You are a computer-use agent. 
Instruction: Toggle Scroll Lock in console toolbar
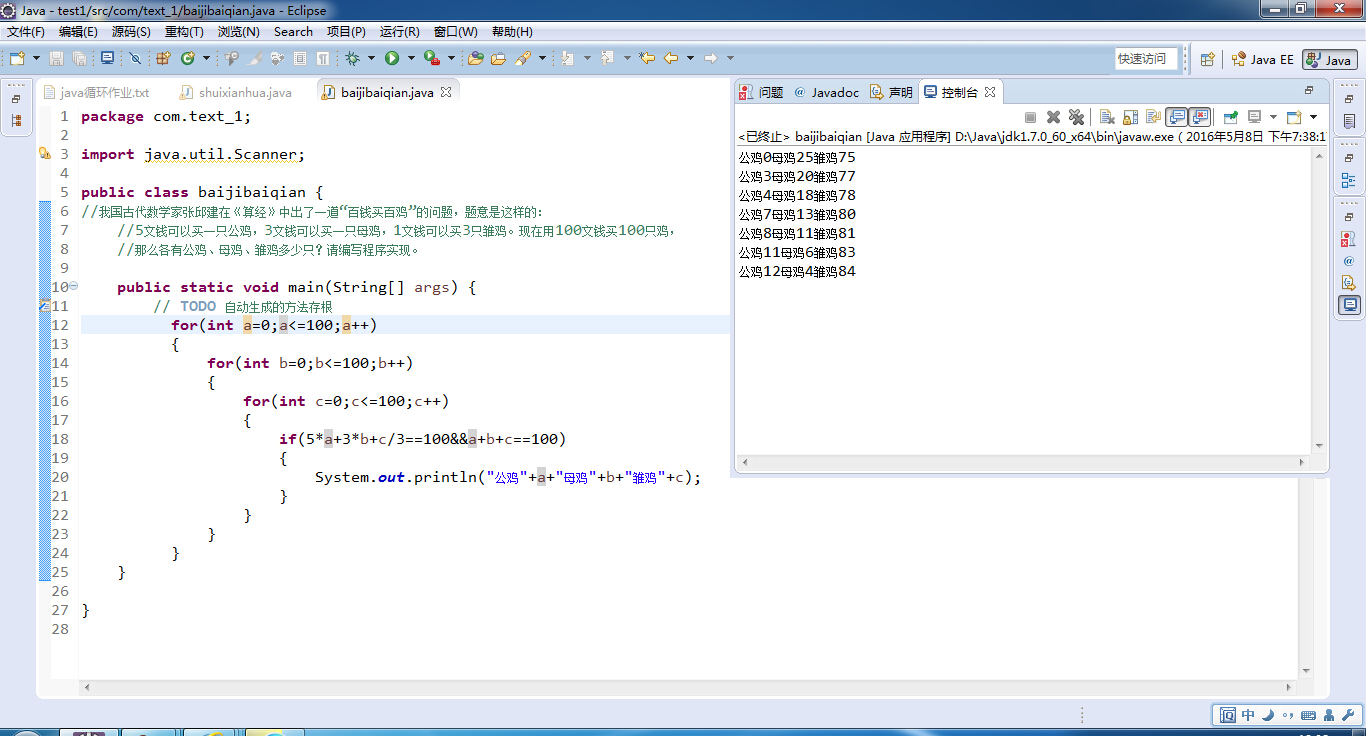(1130, 117)
